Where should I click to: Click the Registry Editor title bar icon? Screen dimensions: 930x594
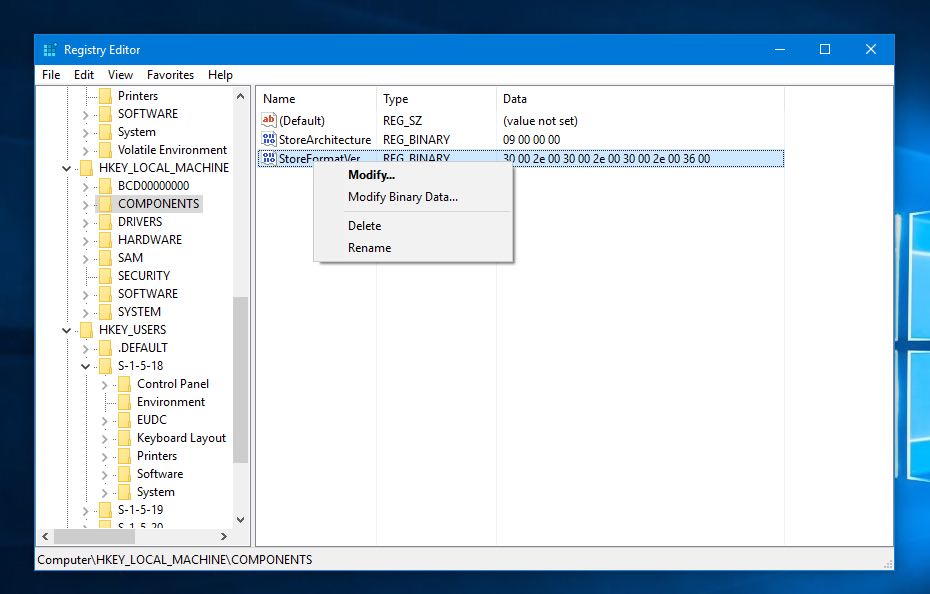tap(49, 50)
